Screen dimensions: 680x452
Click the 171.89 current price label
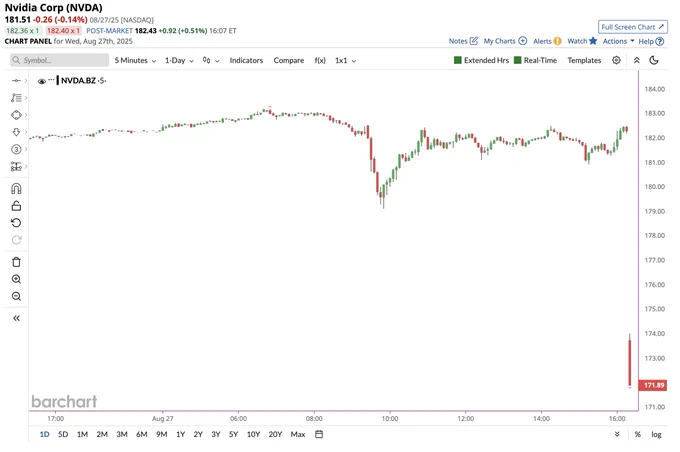click(653, 385)
